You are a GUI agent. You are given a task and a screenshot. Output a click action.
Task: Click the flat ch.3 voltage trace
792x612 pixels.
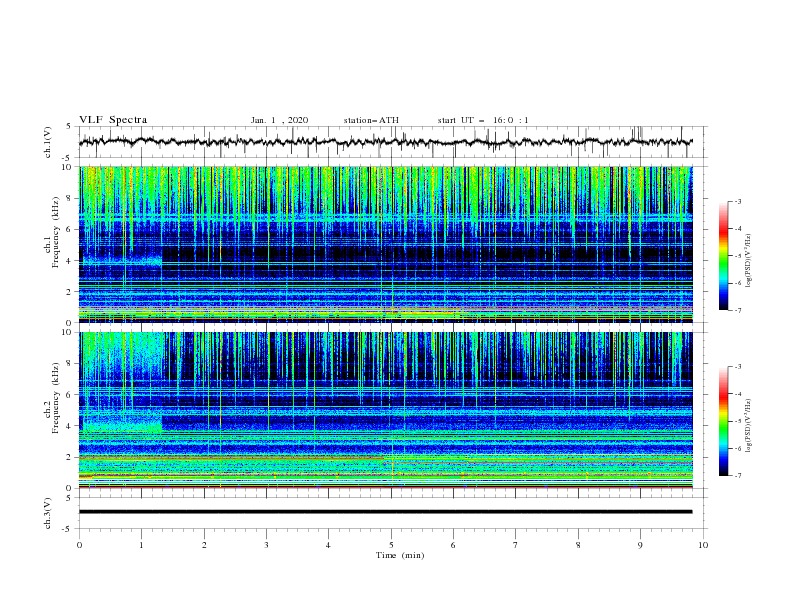point(385,512)
